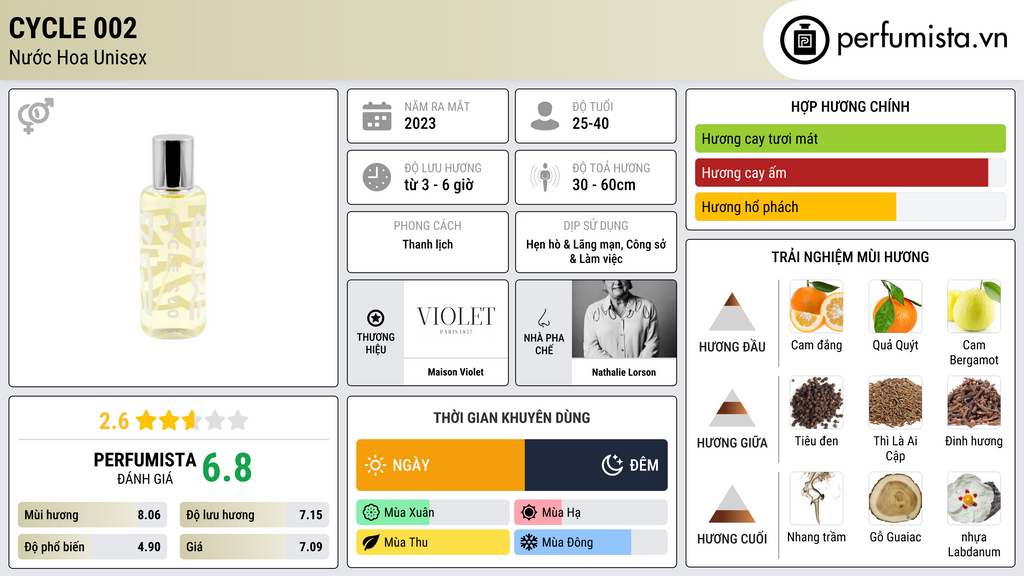Click the Hương giữa pyramid icon
Screen dimensions: 1024x576
[732, 408]
